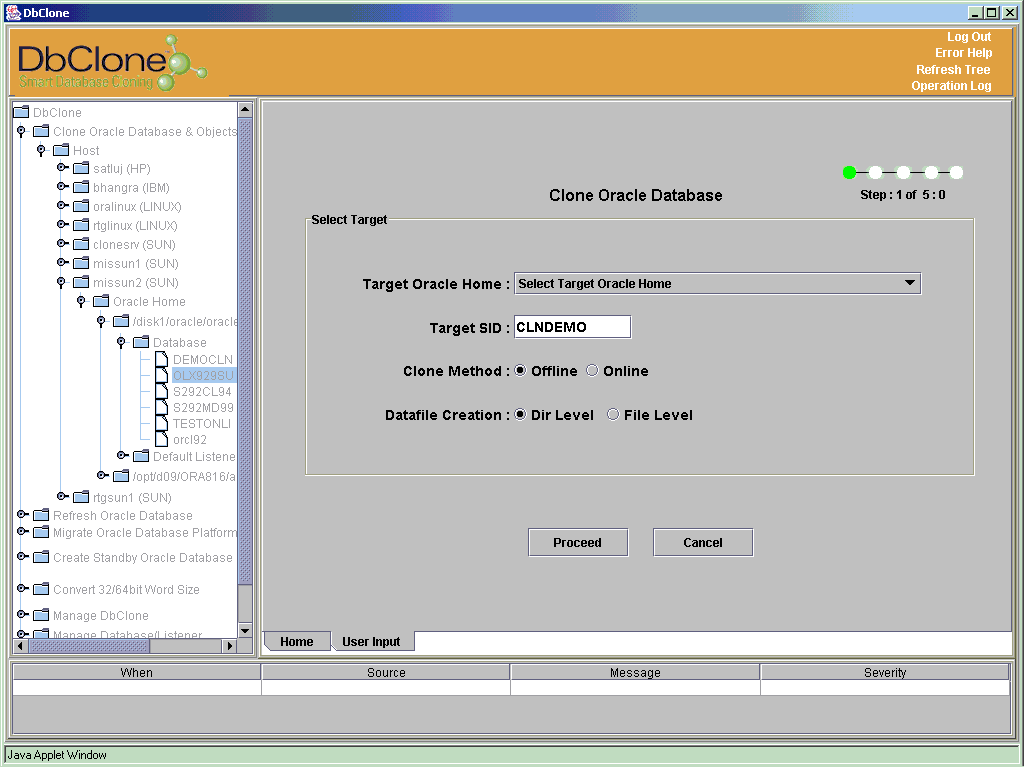This screenshot has width=1024, height=768.
Task: Switch to the Home tab
Action: (x=296, y=641)
